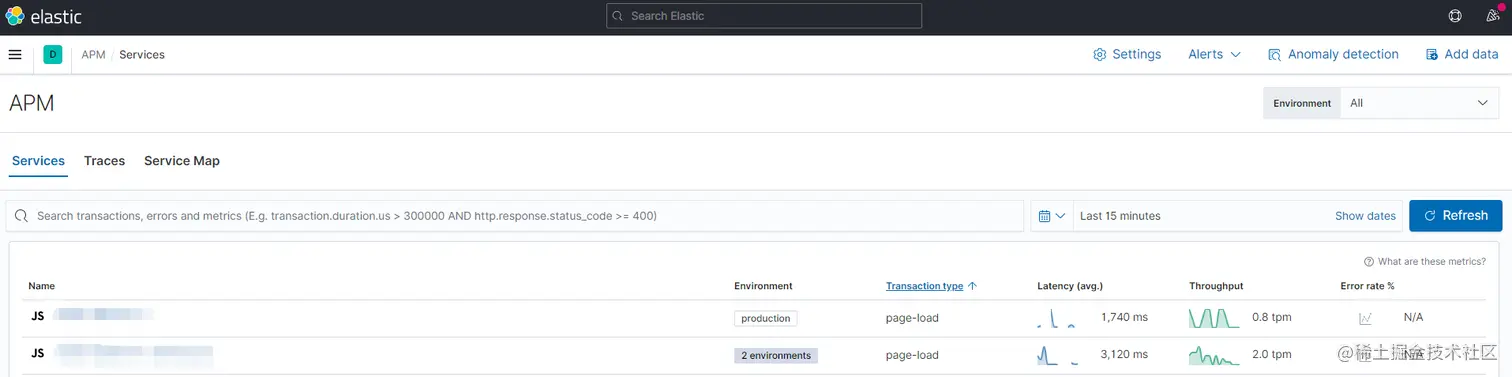
Task: Open the newsfeed notifications icon
Action: tap(1493, 16)
